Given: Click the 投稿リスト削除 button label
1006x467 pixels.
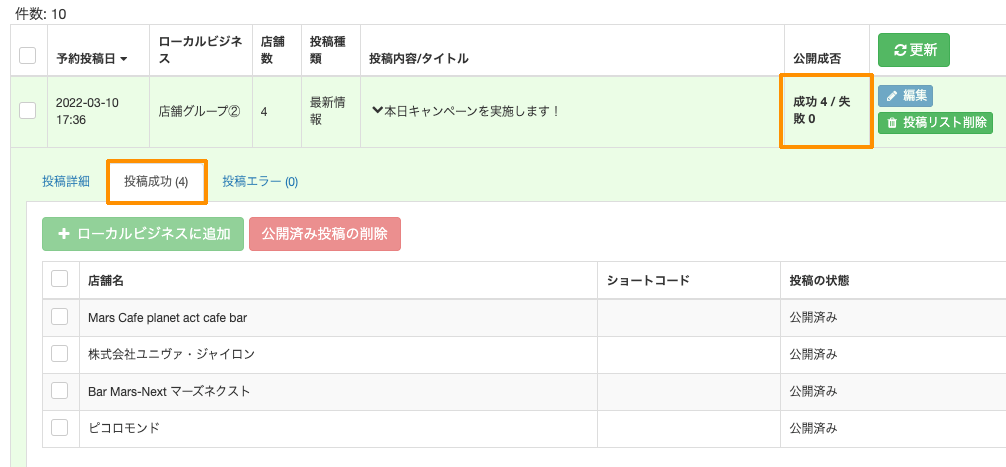Looking at the screenshot, I should point(945,123).
